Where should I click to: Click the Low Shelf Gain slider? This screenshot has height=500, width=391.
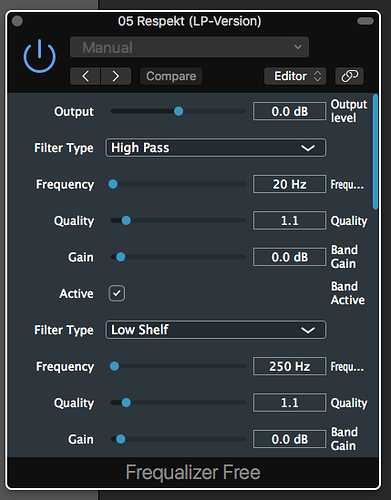[178, 439]
